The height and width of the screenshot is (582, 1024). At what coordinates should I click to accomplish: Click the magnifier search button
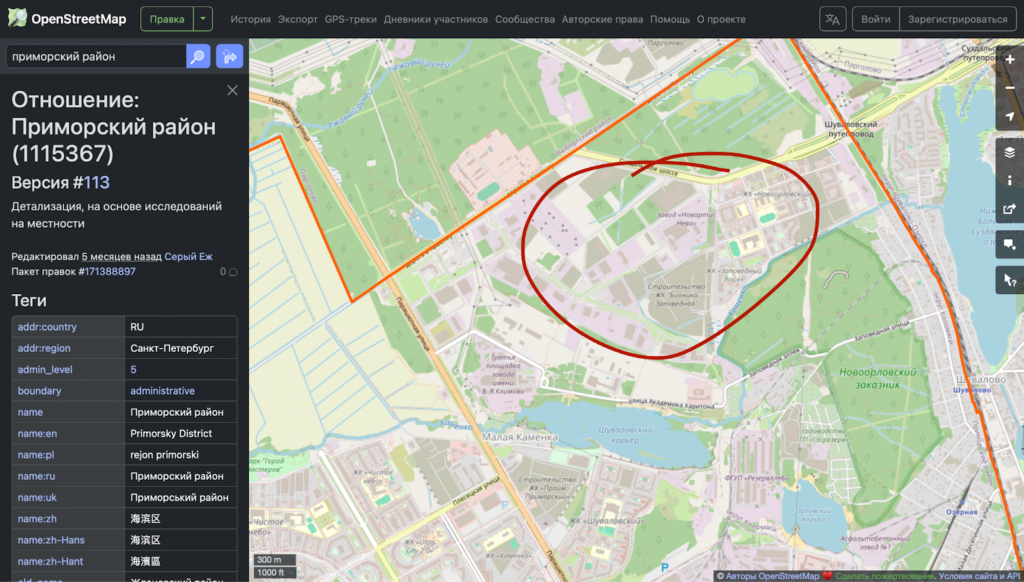pyautogui.click(x=198, y=57)
